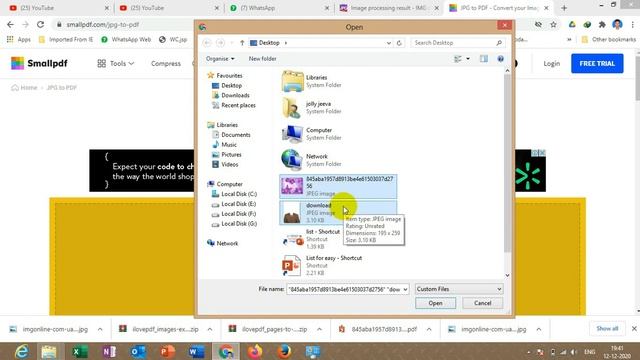Click the Cancel button in dialog
This screenshot has width=640, height=360.
483,303
